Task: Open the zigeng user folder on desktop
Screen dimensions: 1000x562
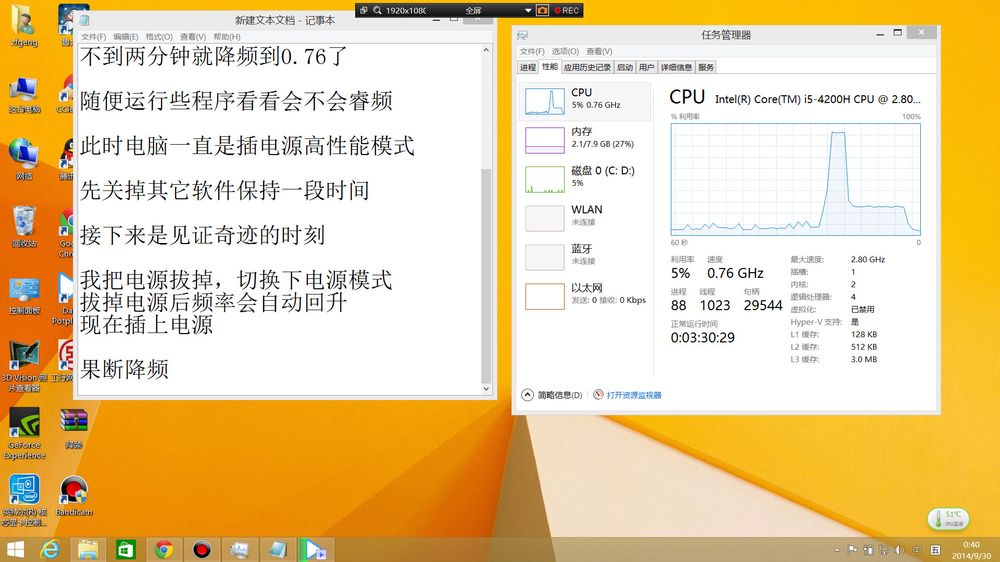Action: pos(24,26)
